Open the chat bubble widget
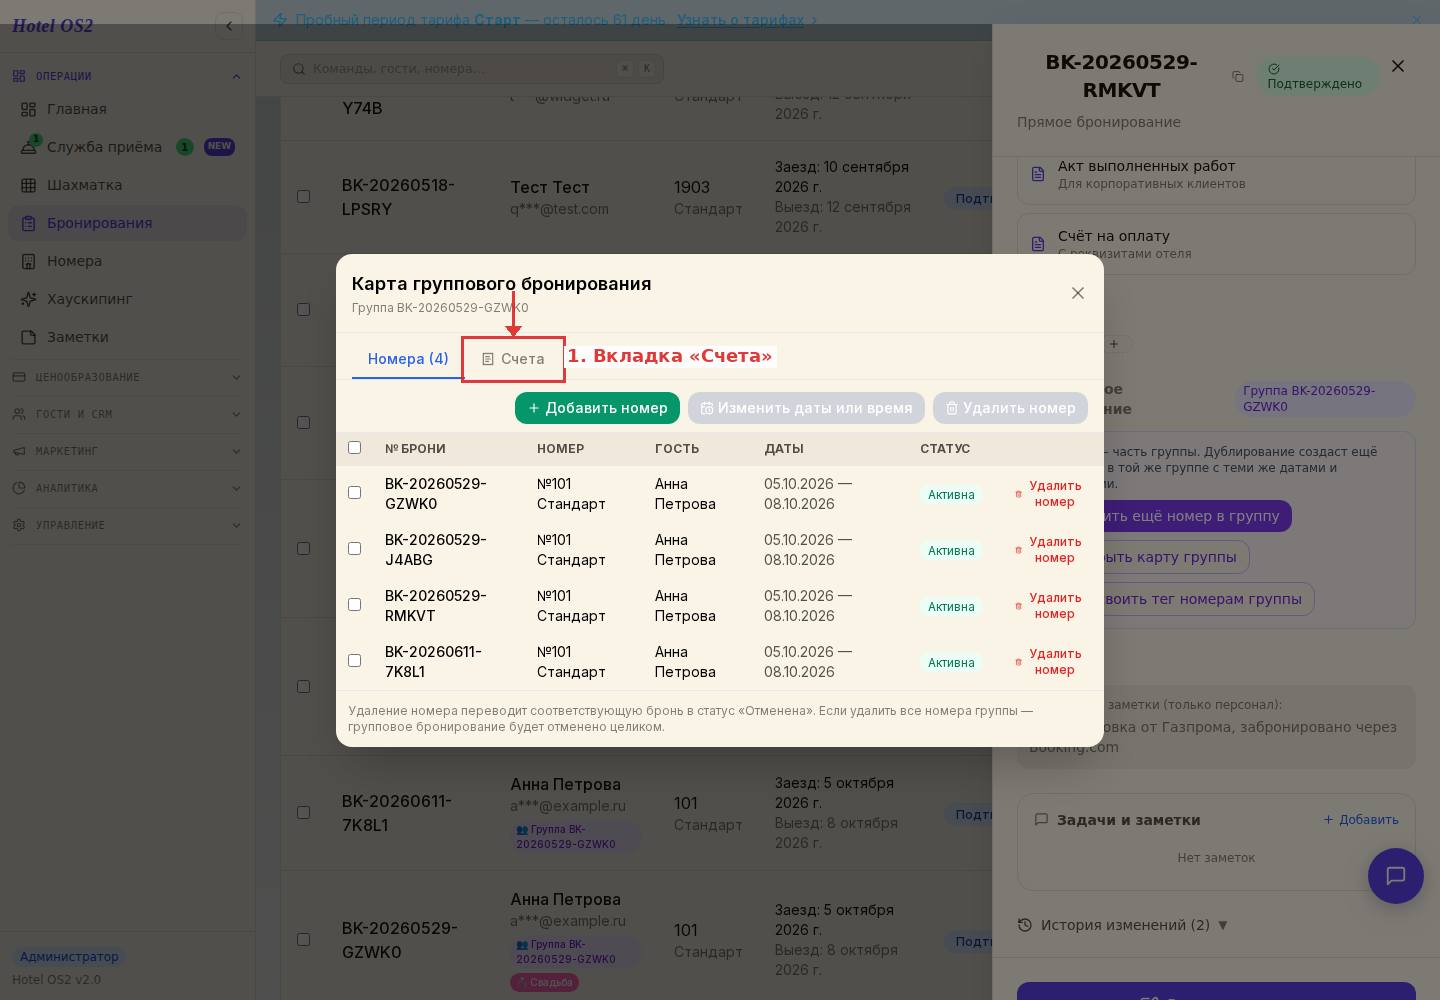The image size is (1440, 1000). click(1395, 876)
